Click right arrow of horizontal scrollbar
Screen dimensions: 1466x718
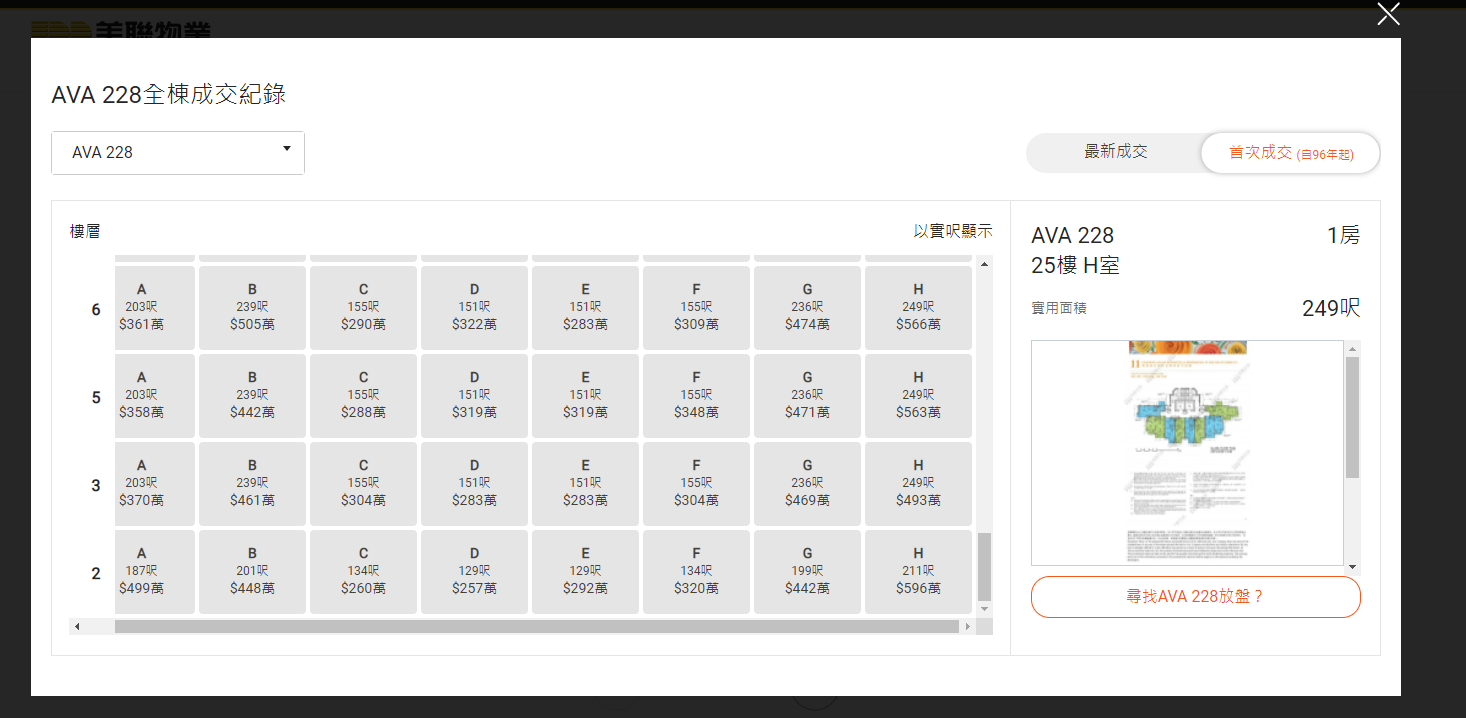point(967,627)
